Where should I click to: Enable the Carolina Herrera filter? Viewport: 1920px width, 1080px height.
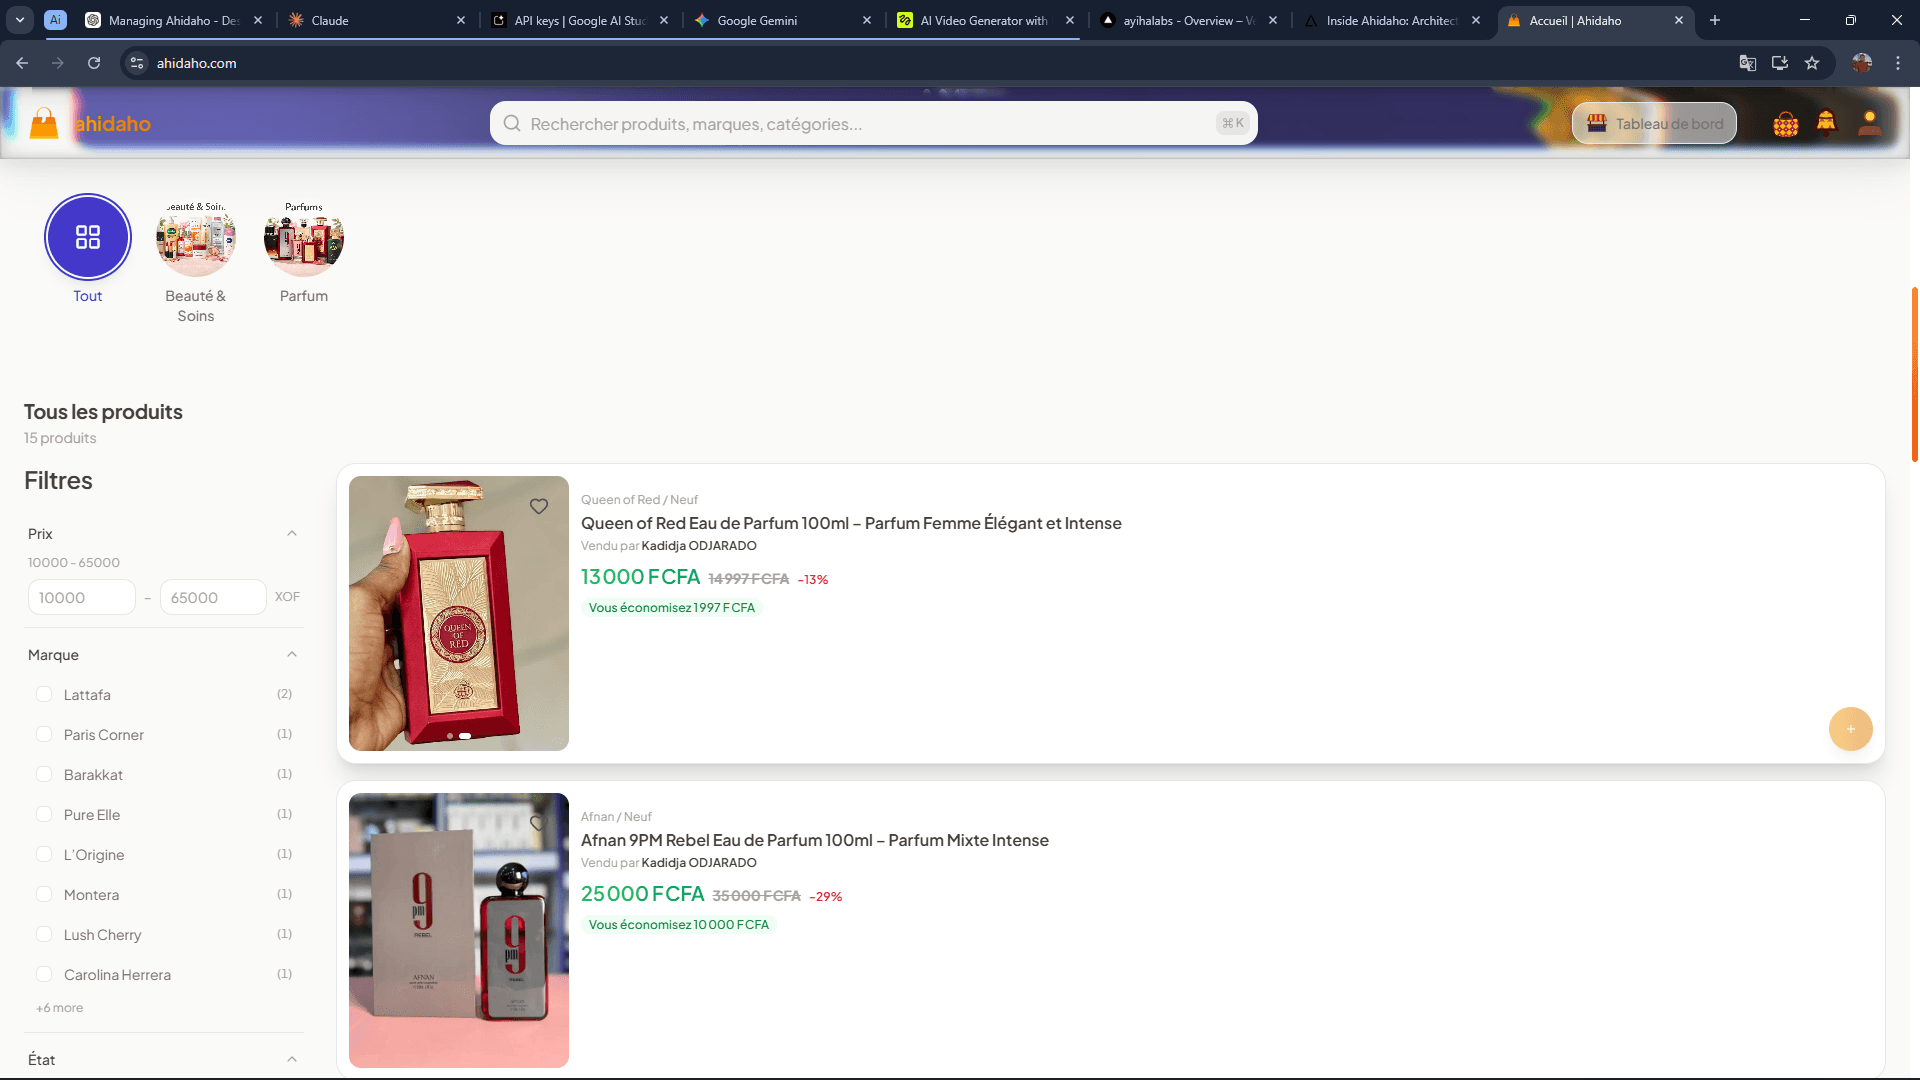click(x=44, y=974)
